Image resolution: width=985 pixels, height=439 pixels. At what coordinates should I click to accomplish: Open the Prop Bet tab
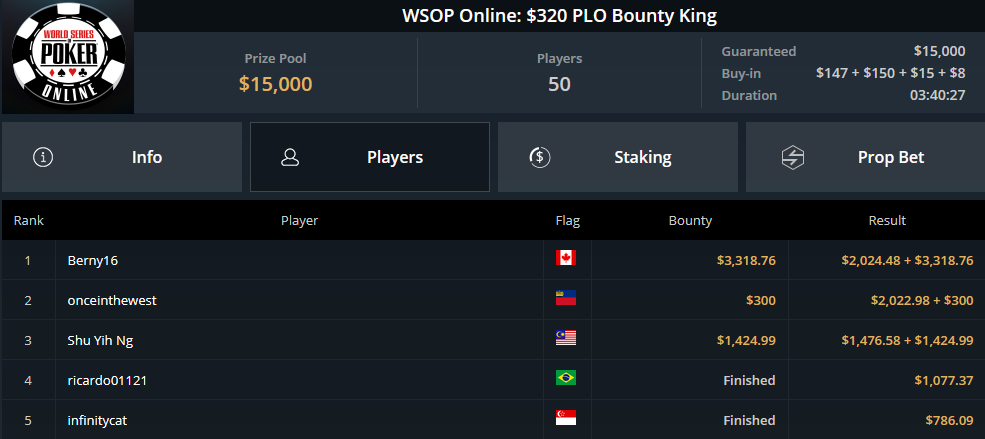(865, 157)
